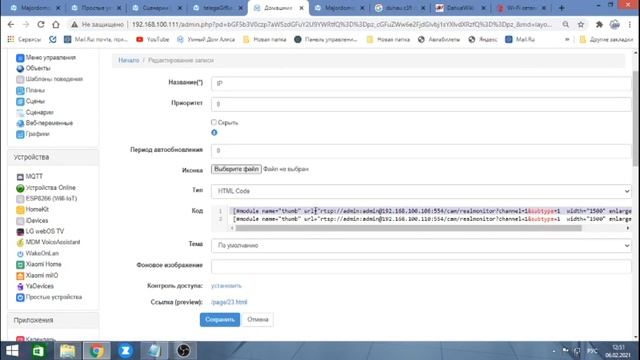The height and width of the screenshot is (360, 640).
Task: Switch to the Простые устройства browser tab
Action: pos(96,8)
